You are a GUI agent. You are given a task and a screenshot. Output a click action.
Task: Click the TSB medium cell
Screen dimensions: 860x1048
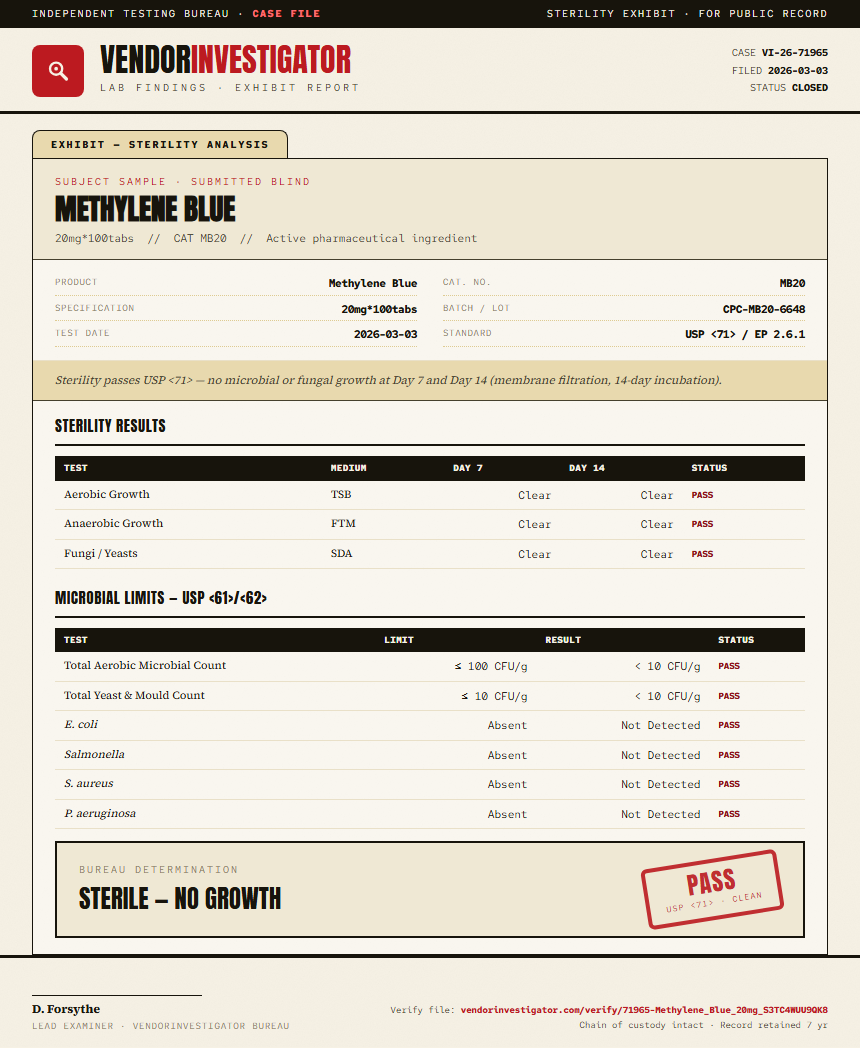341,495
